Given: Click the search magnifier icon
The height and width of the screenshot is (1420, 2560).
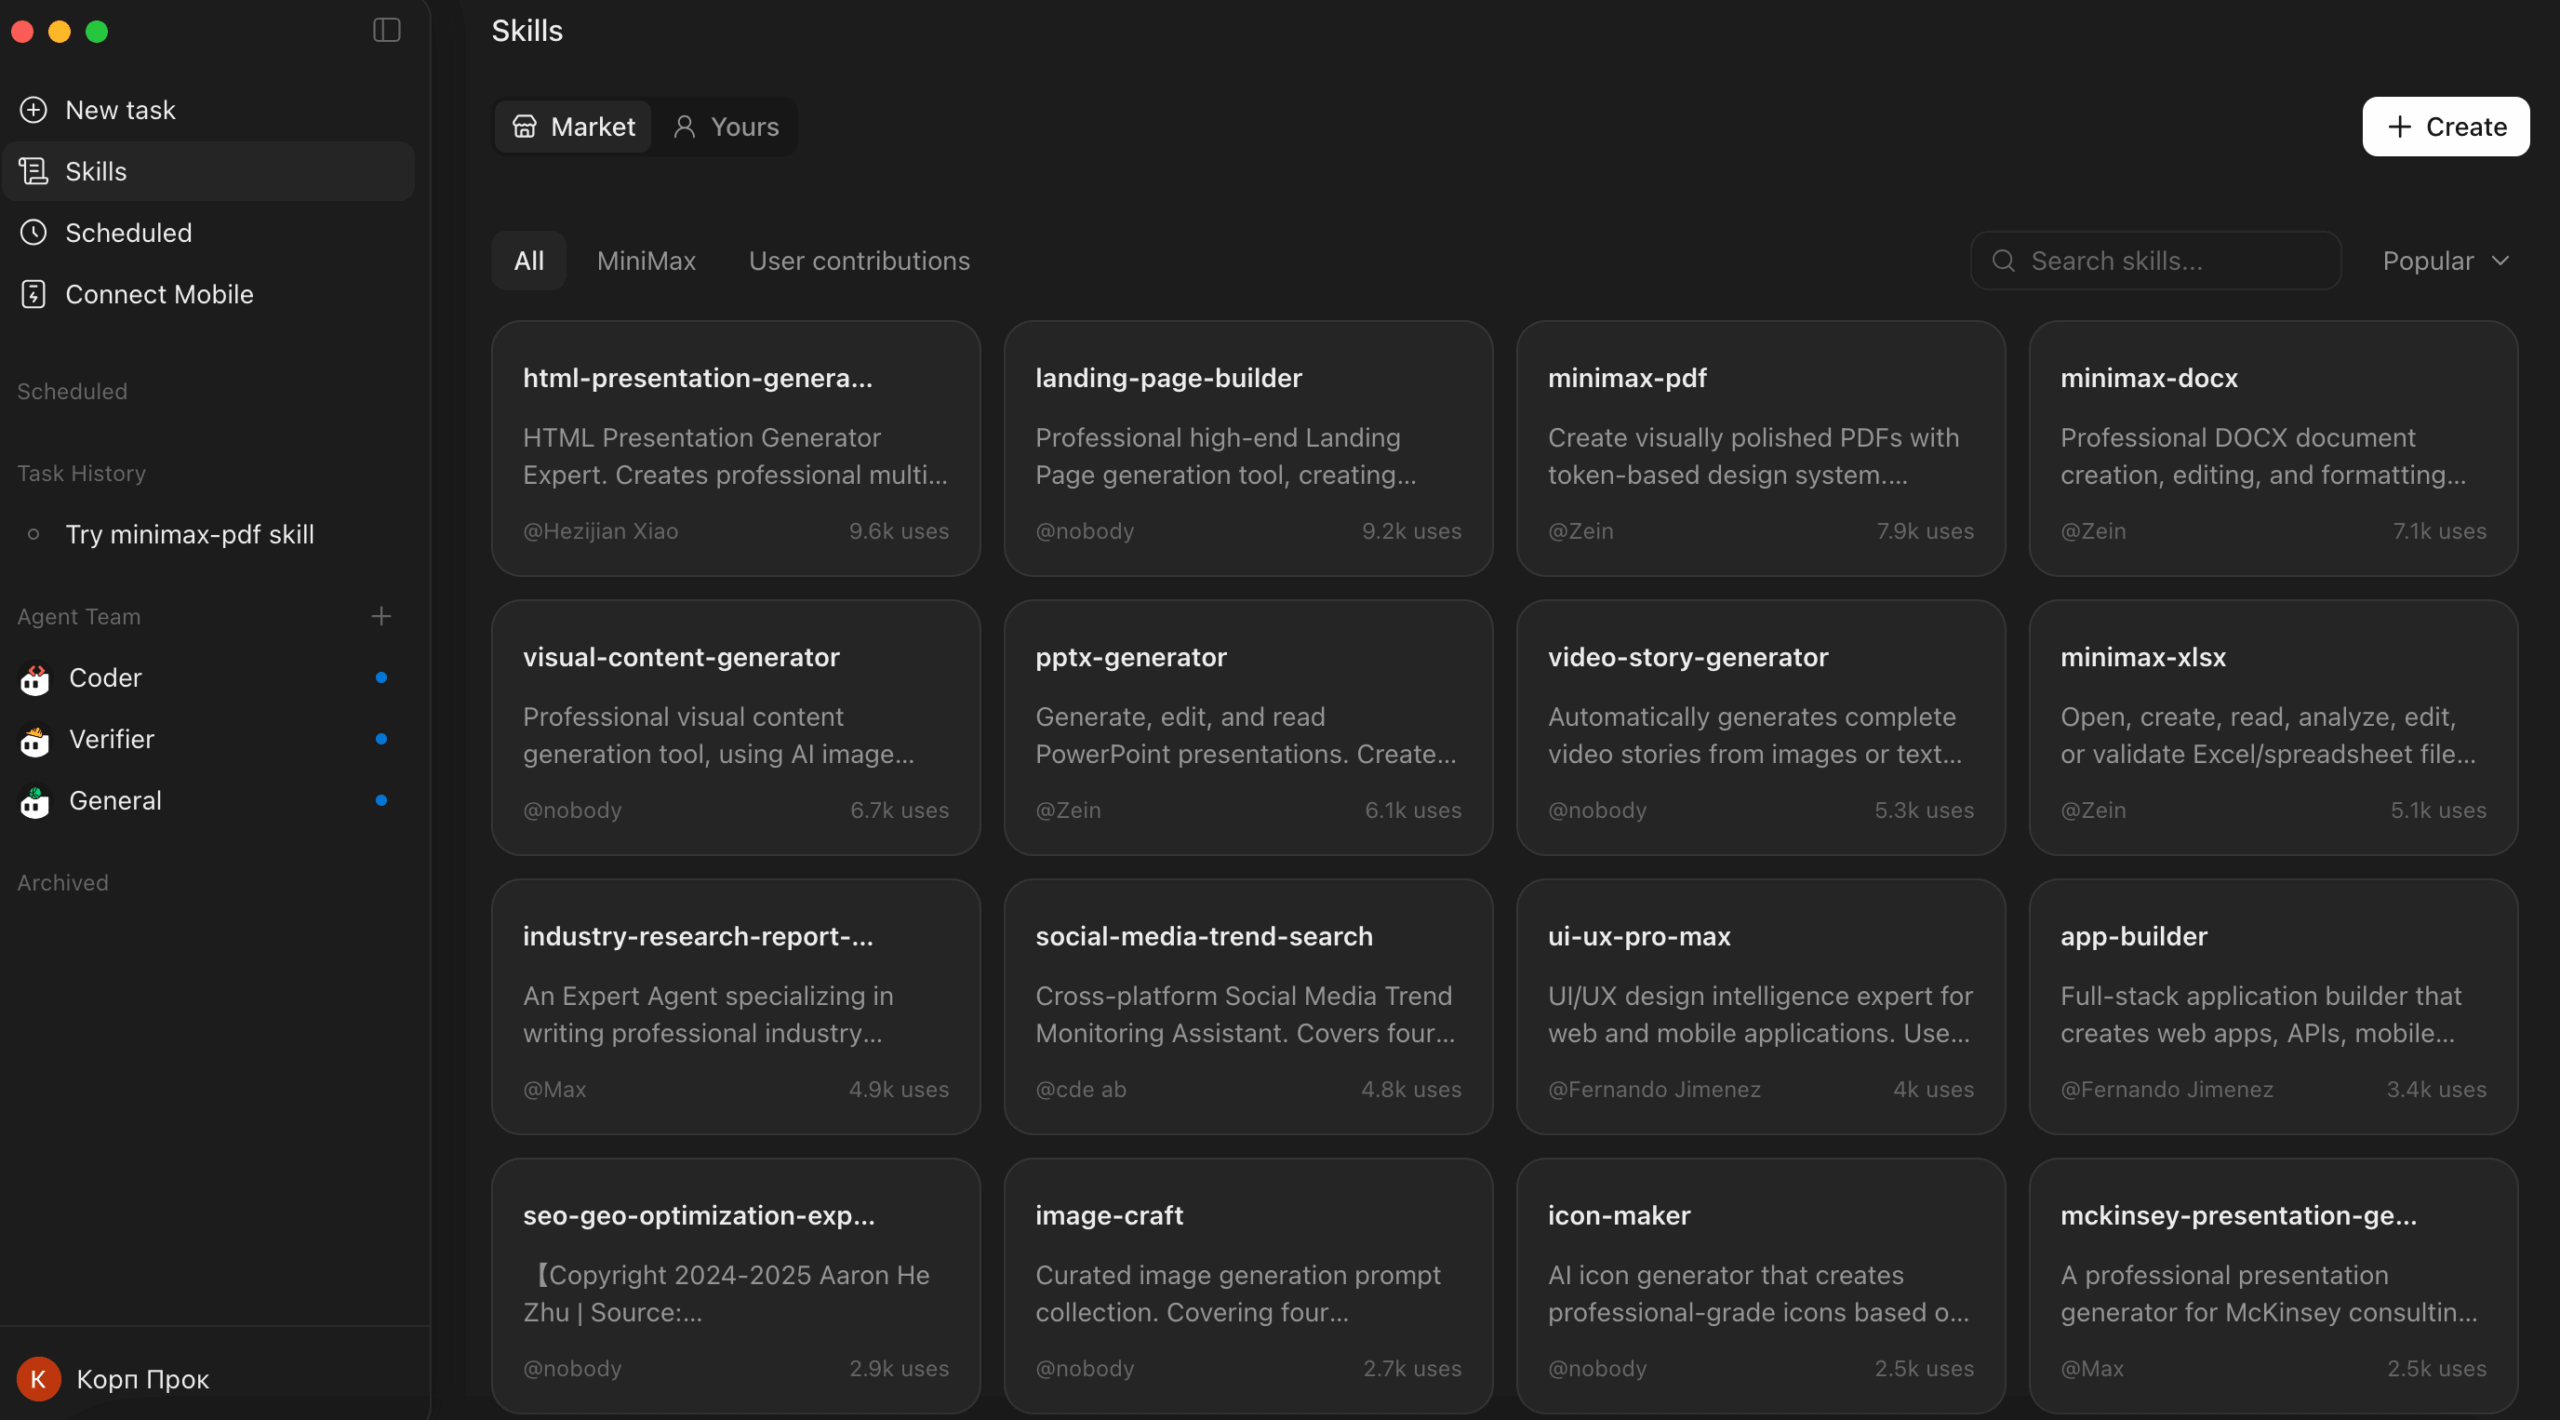Looking at the screenshot, I should coord(2003,261).
